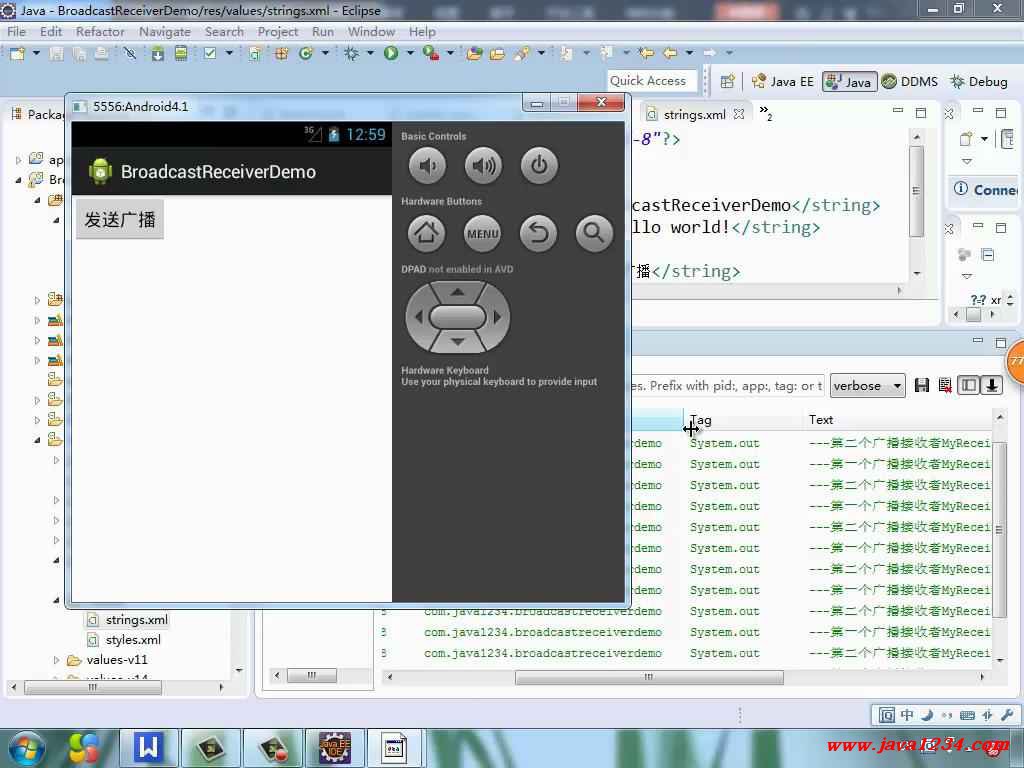Image resolution: width=1024 pixels, height=768 pixels.
Task: Open the Edit menu
Action: click(51, 31)
